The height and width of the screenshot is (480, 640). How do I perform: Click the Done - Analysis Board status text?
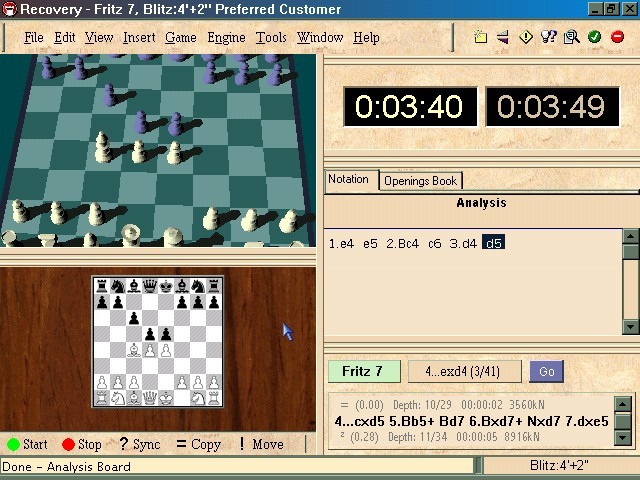(67, 467)
